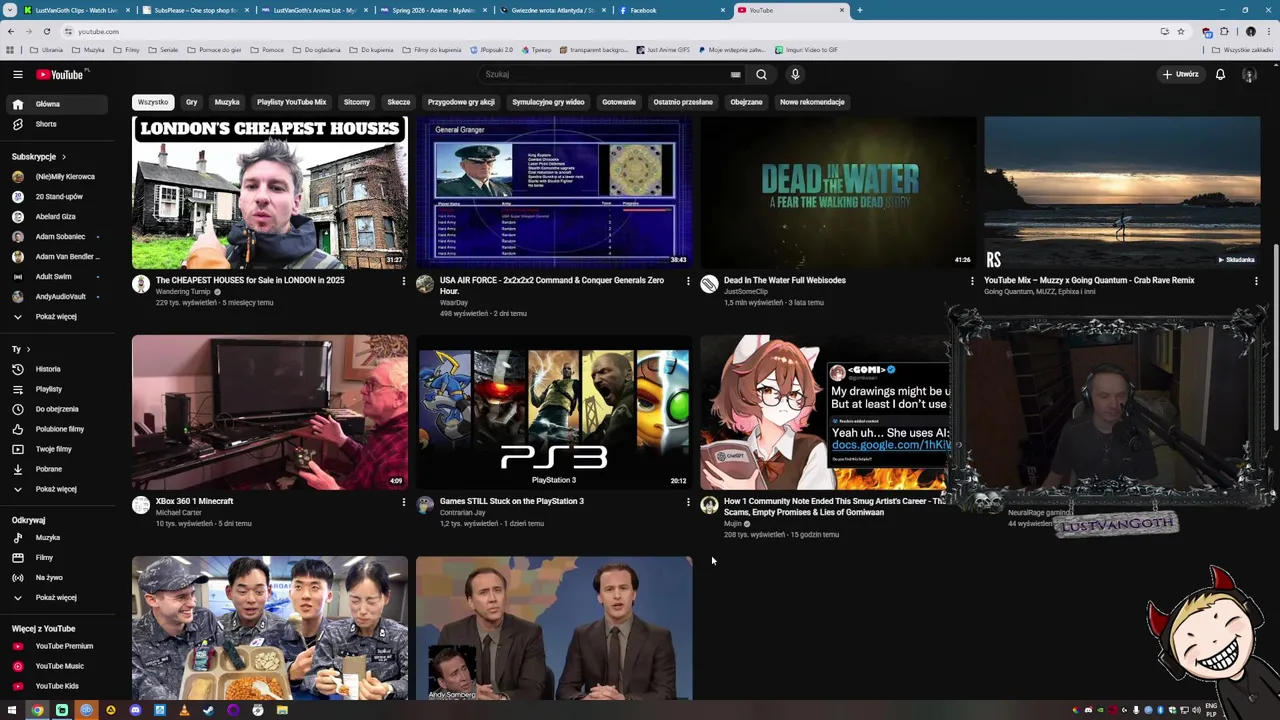
Task: Open a new browser tab
Action: click(859, 10)
